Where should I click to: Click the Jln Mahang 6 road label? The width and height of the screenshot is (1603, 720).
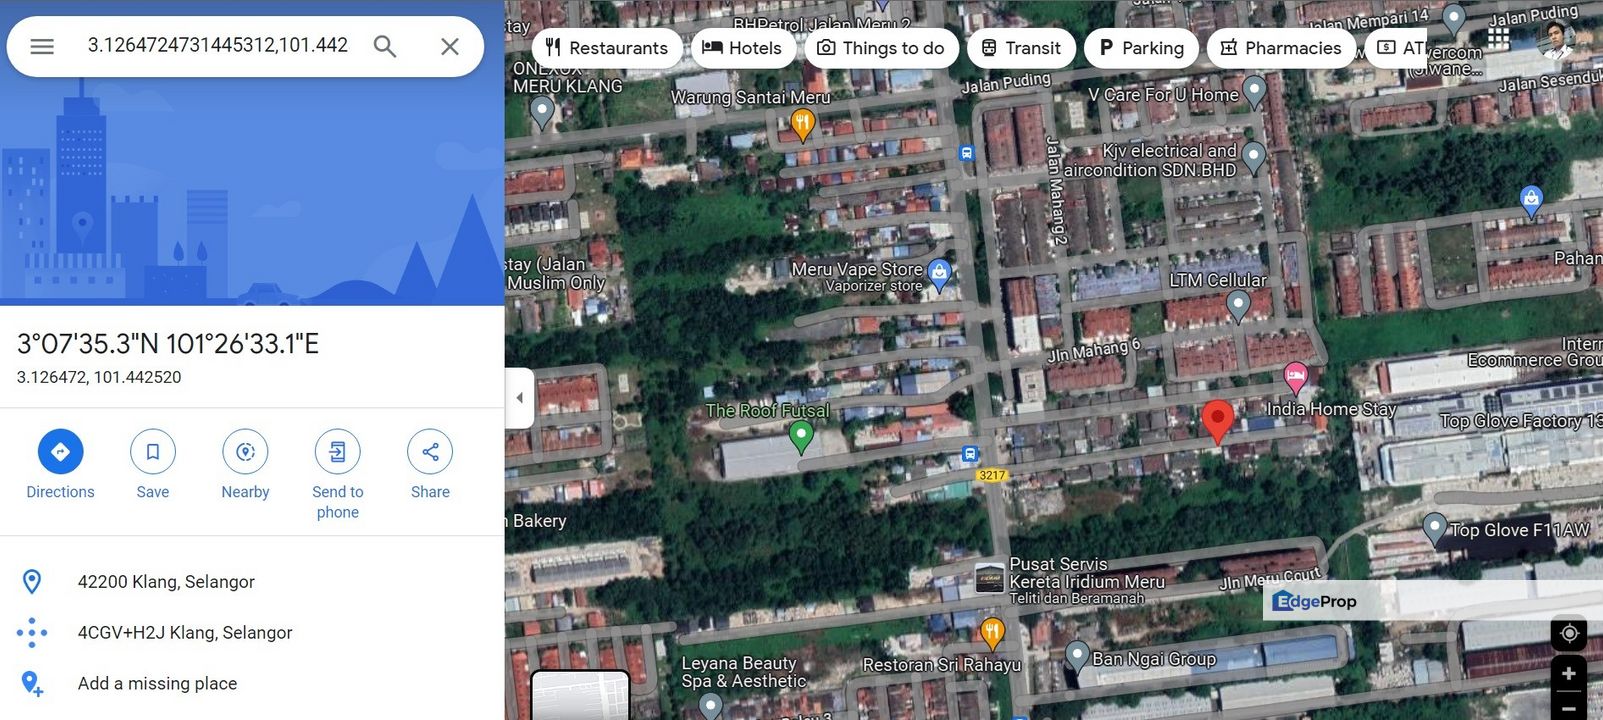click(1094, 350)
